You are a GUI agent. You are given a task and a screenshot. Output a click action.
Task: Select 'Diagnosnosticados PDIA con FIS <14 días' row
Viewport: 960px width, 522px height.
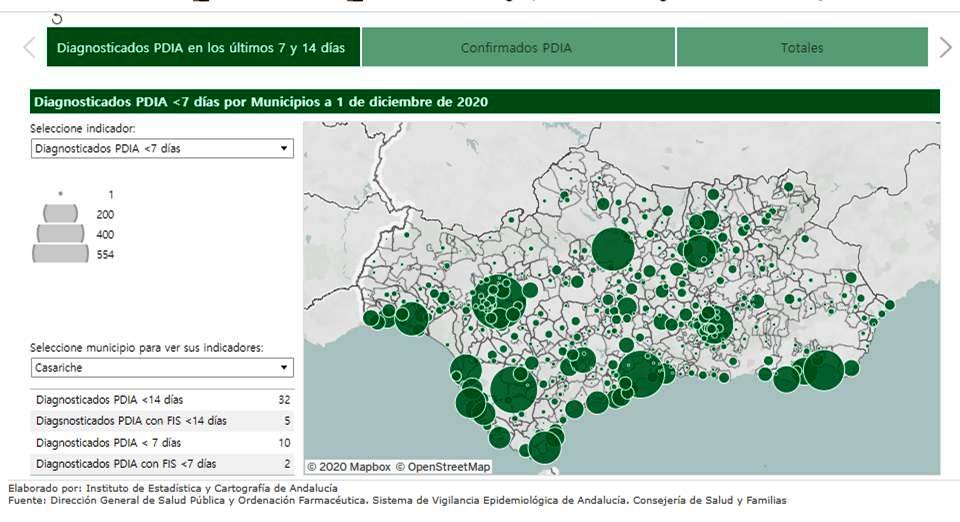tap(161, 421)
